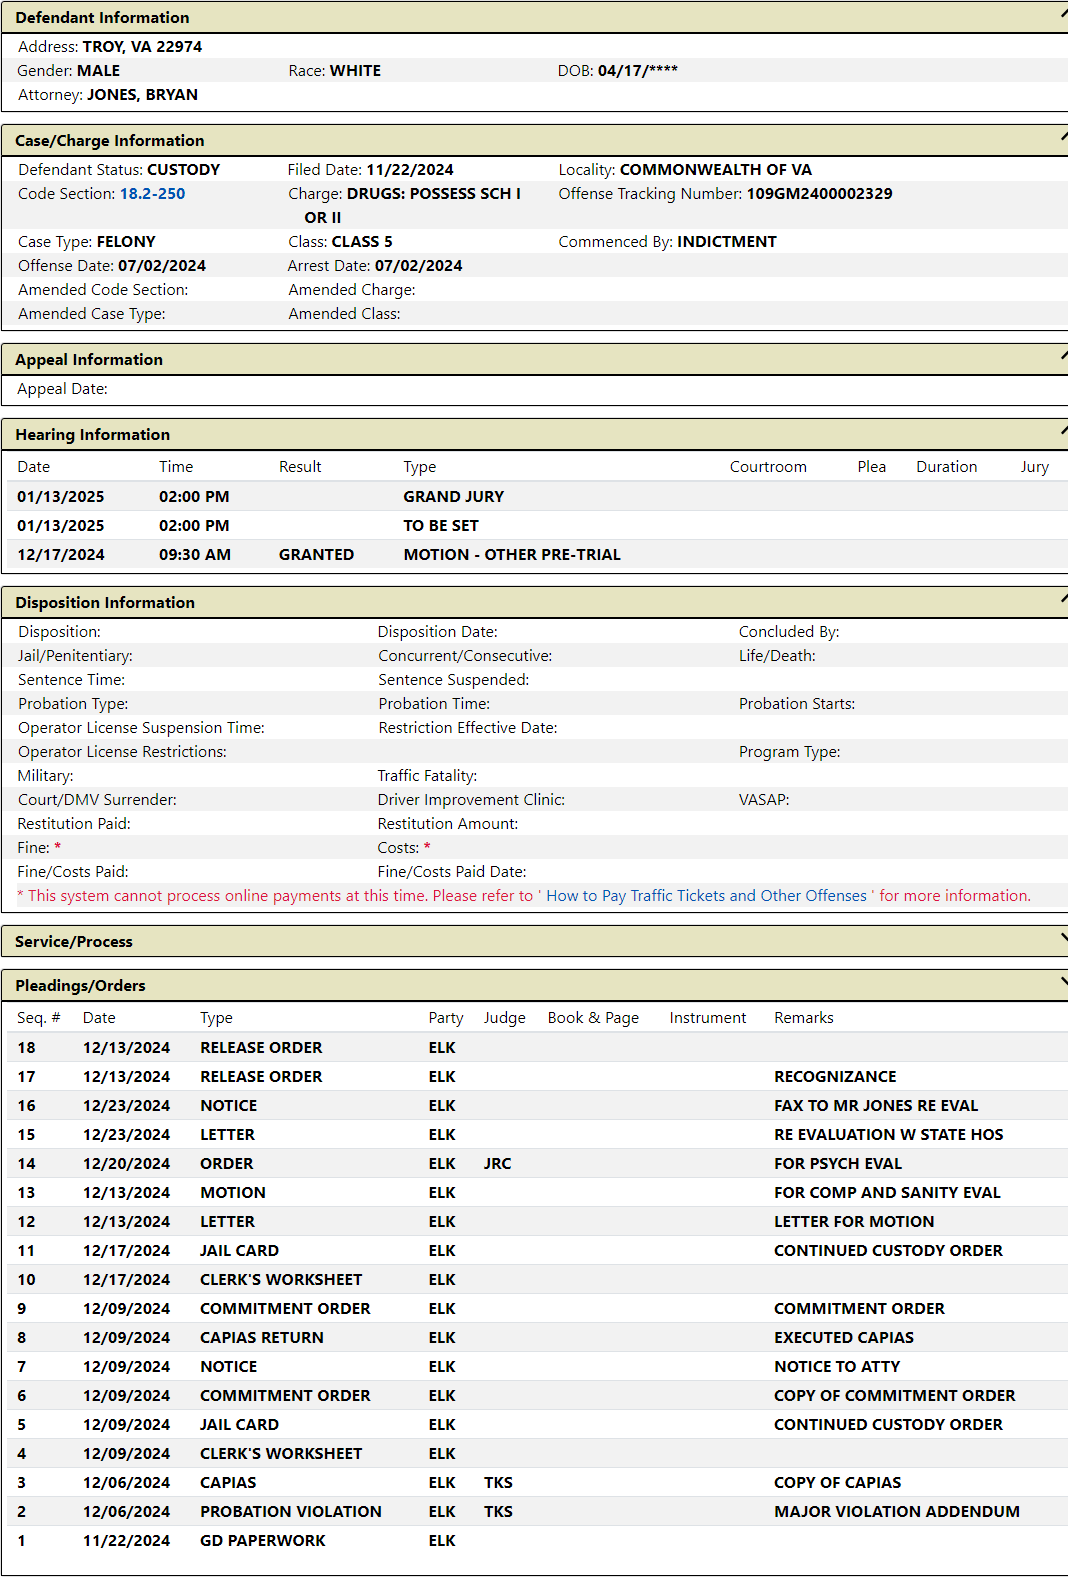Select the RECOGNIZANCE release order row
Viewport: 1068px width, 1577px height.
click(538, 1077)
